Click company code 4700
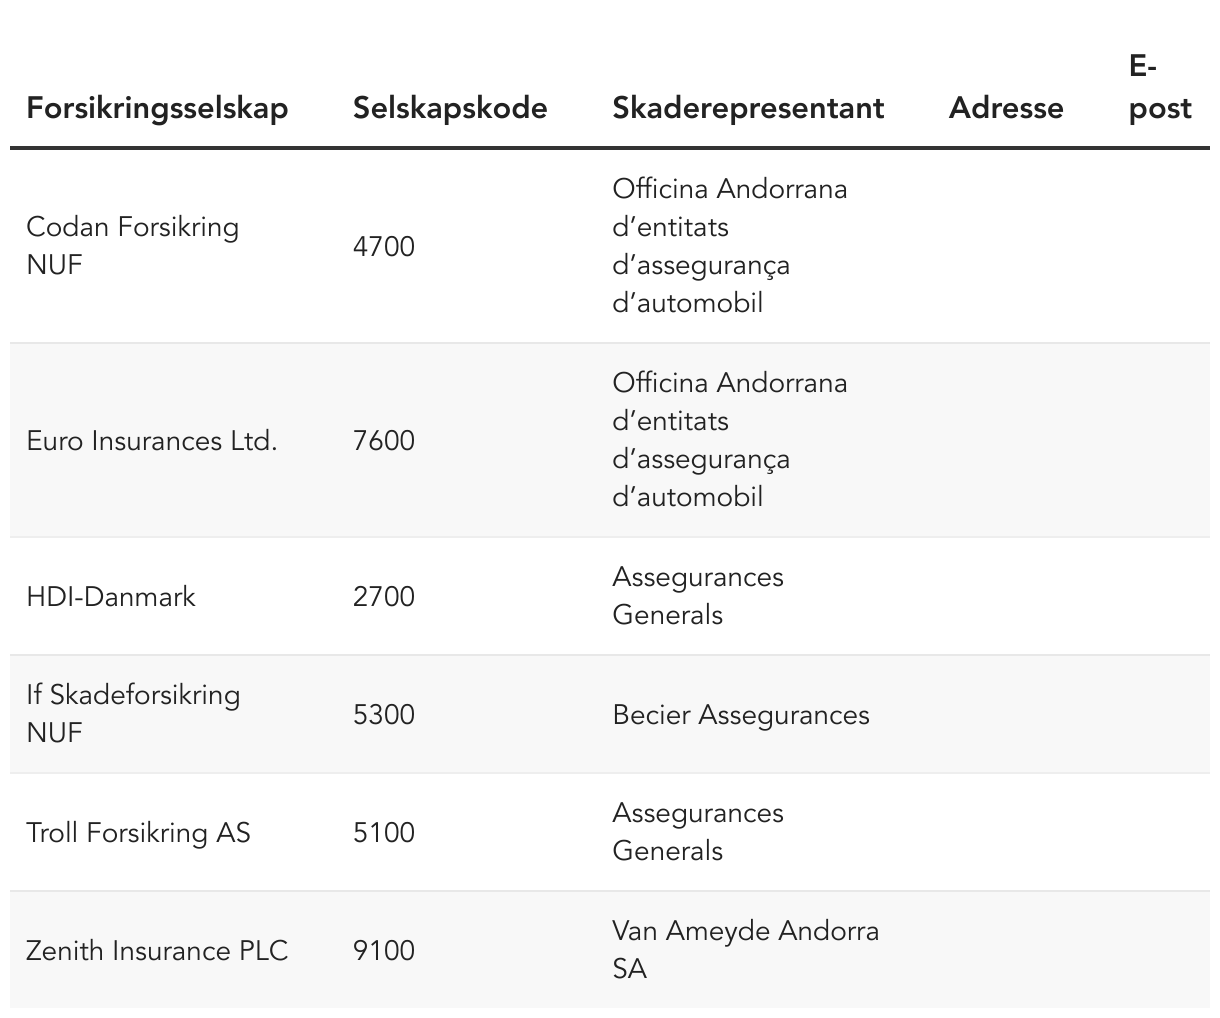This screenshot has height=1018, width=1220. (383, 246)
